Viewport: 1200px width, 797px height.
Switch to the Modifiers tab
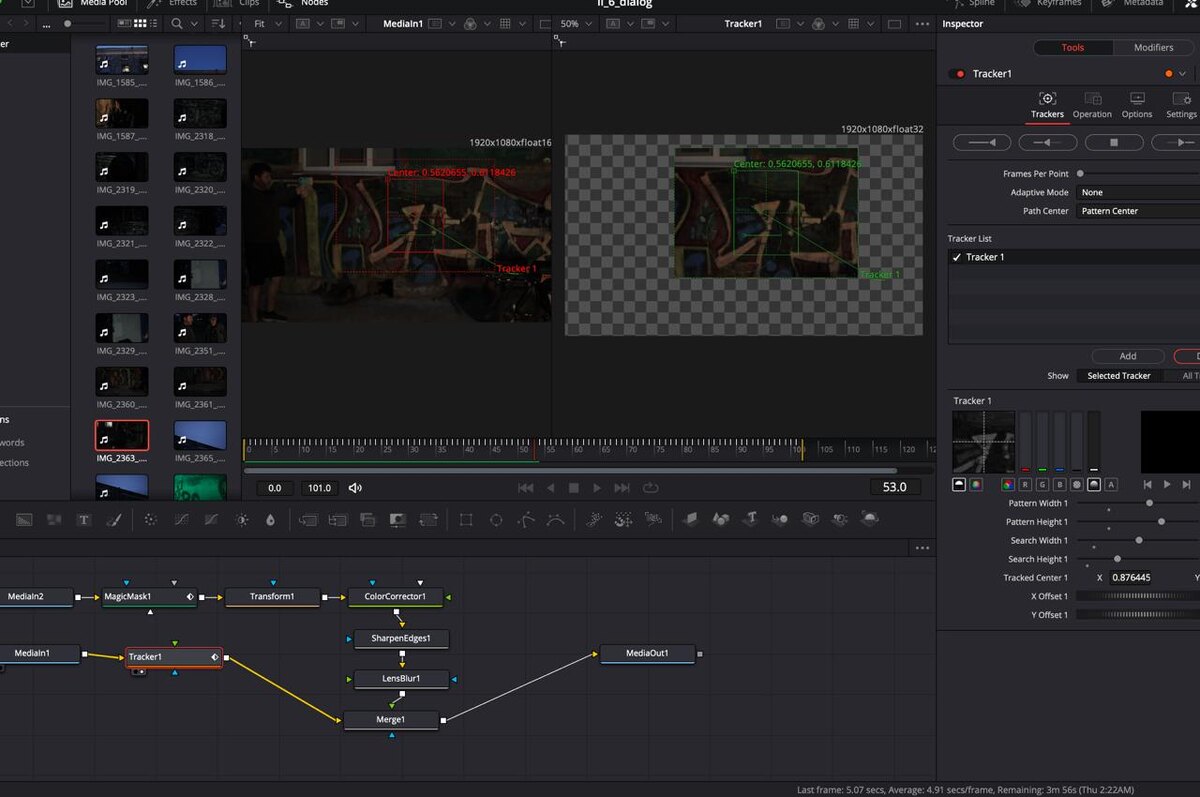(x=1153, y=47)
